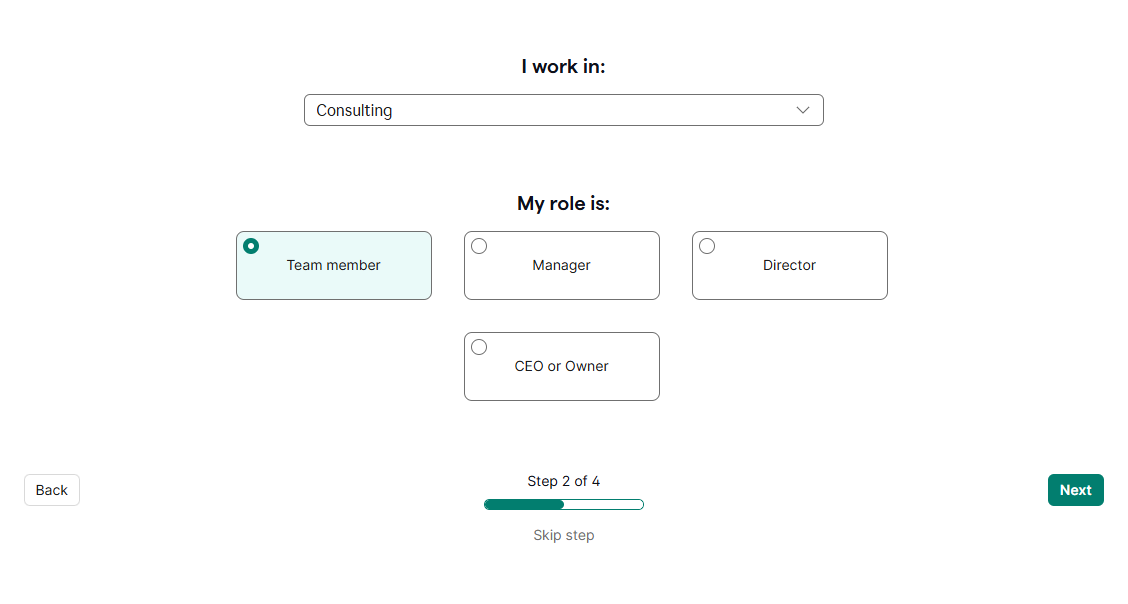Click the selected Consulting value text
Image resolution: width=1128 pixels, height=604 pixels.
[354, 110]
